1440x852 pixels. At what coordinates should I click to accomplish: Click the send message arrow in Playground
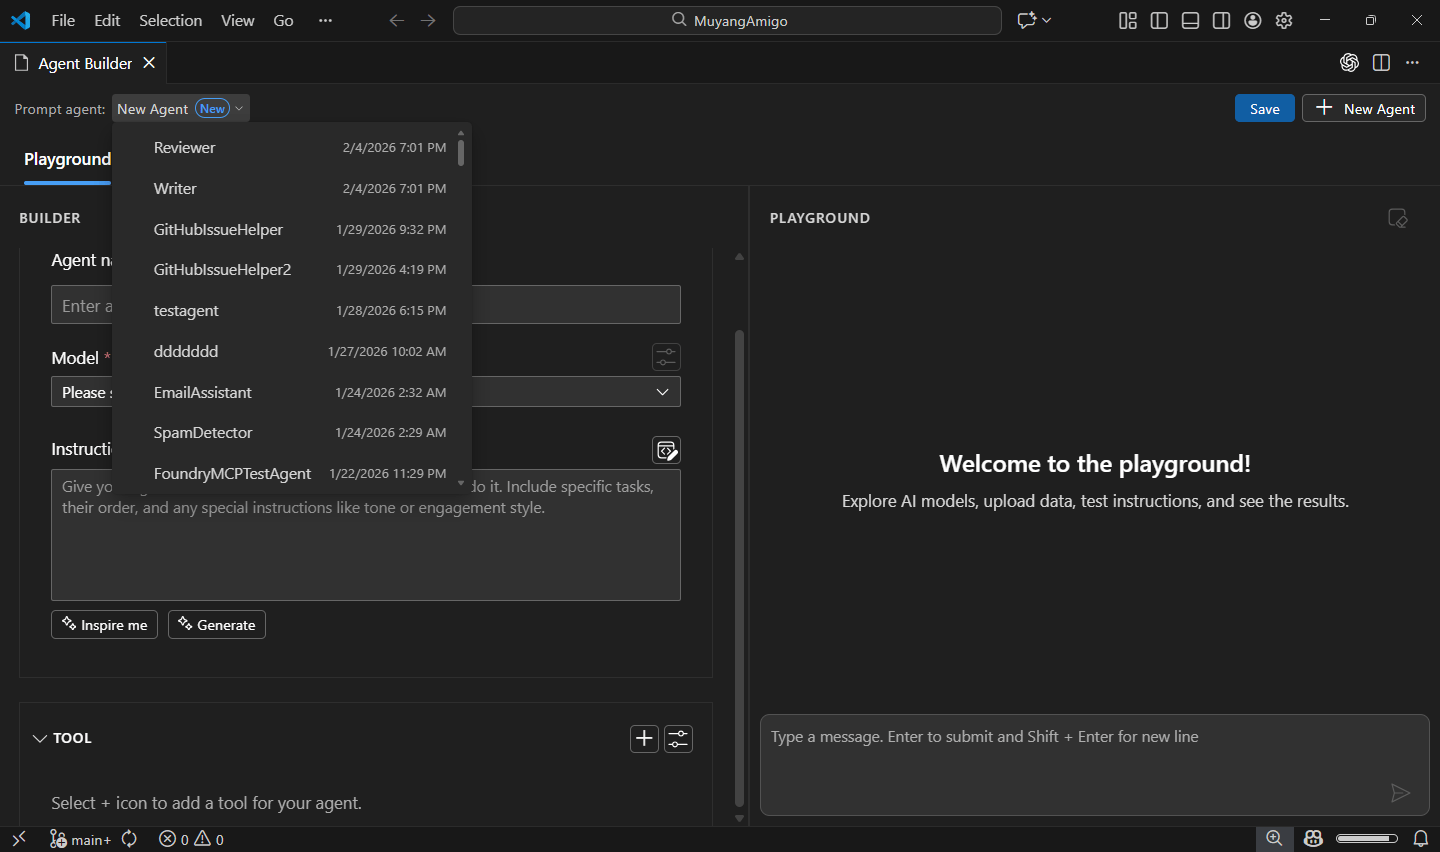(1401, 792)
